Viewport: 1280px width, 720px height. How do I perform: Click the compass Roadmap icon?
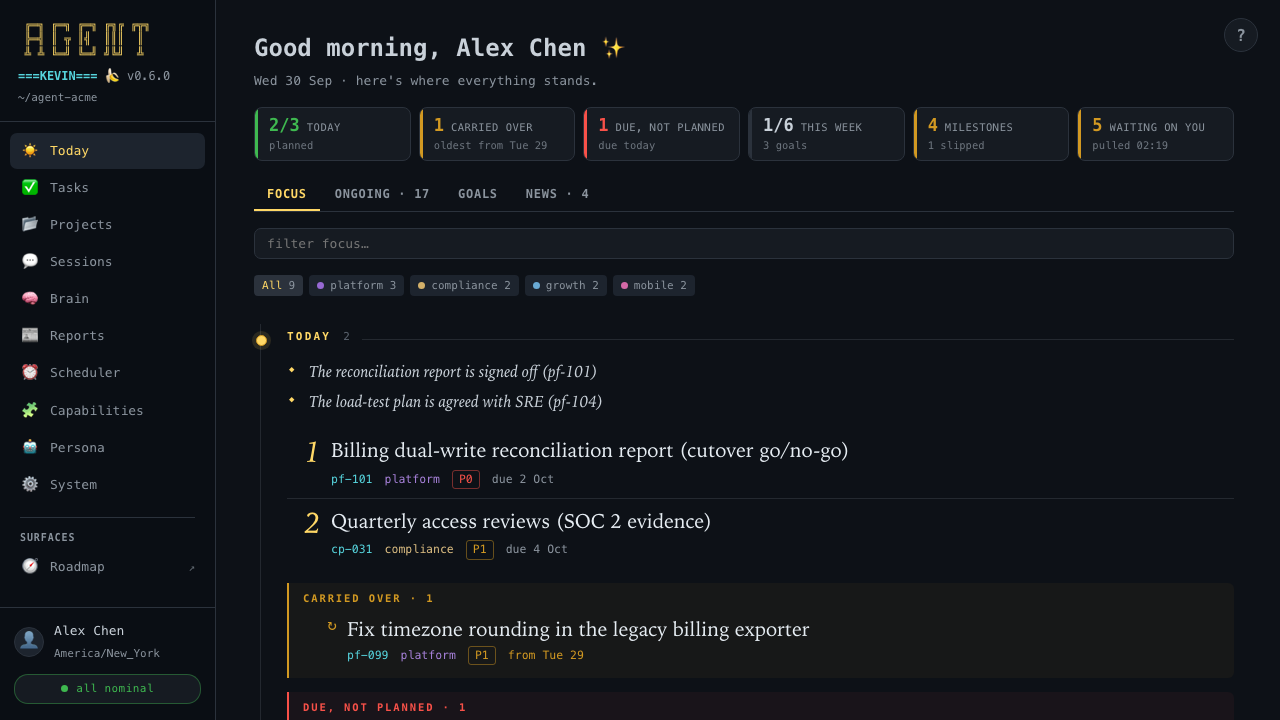(x=30, y=566)
